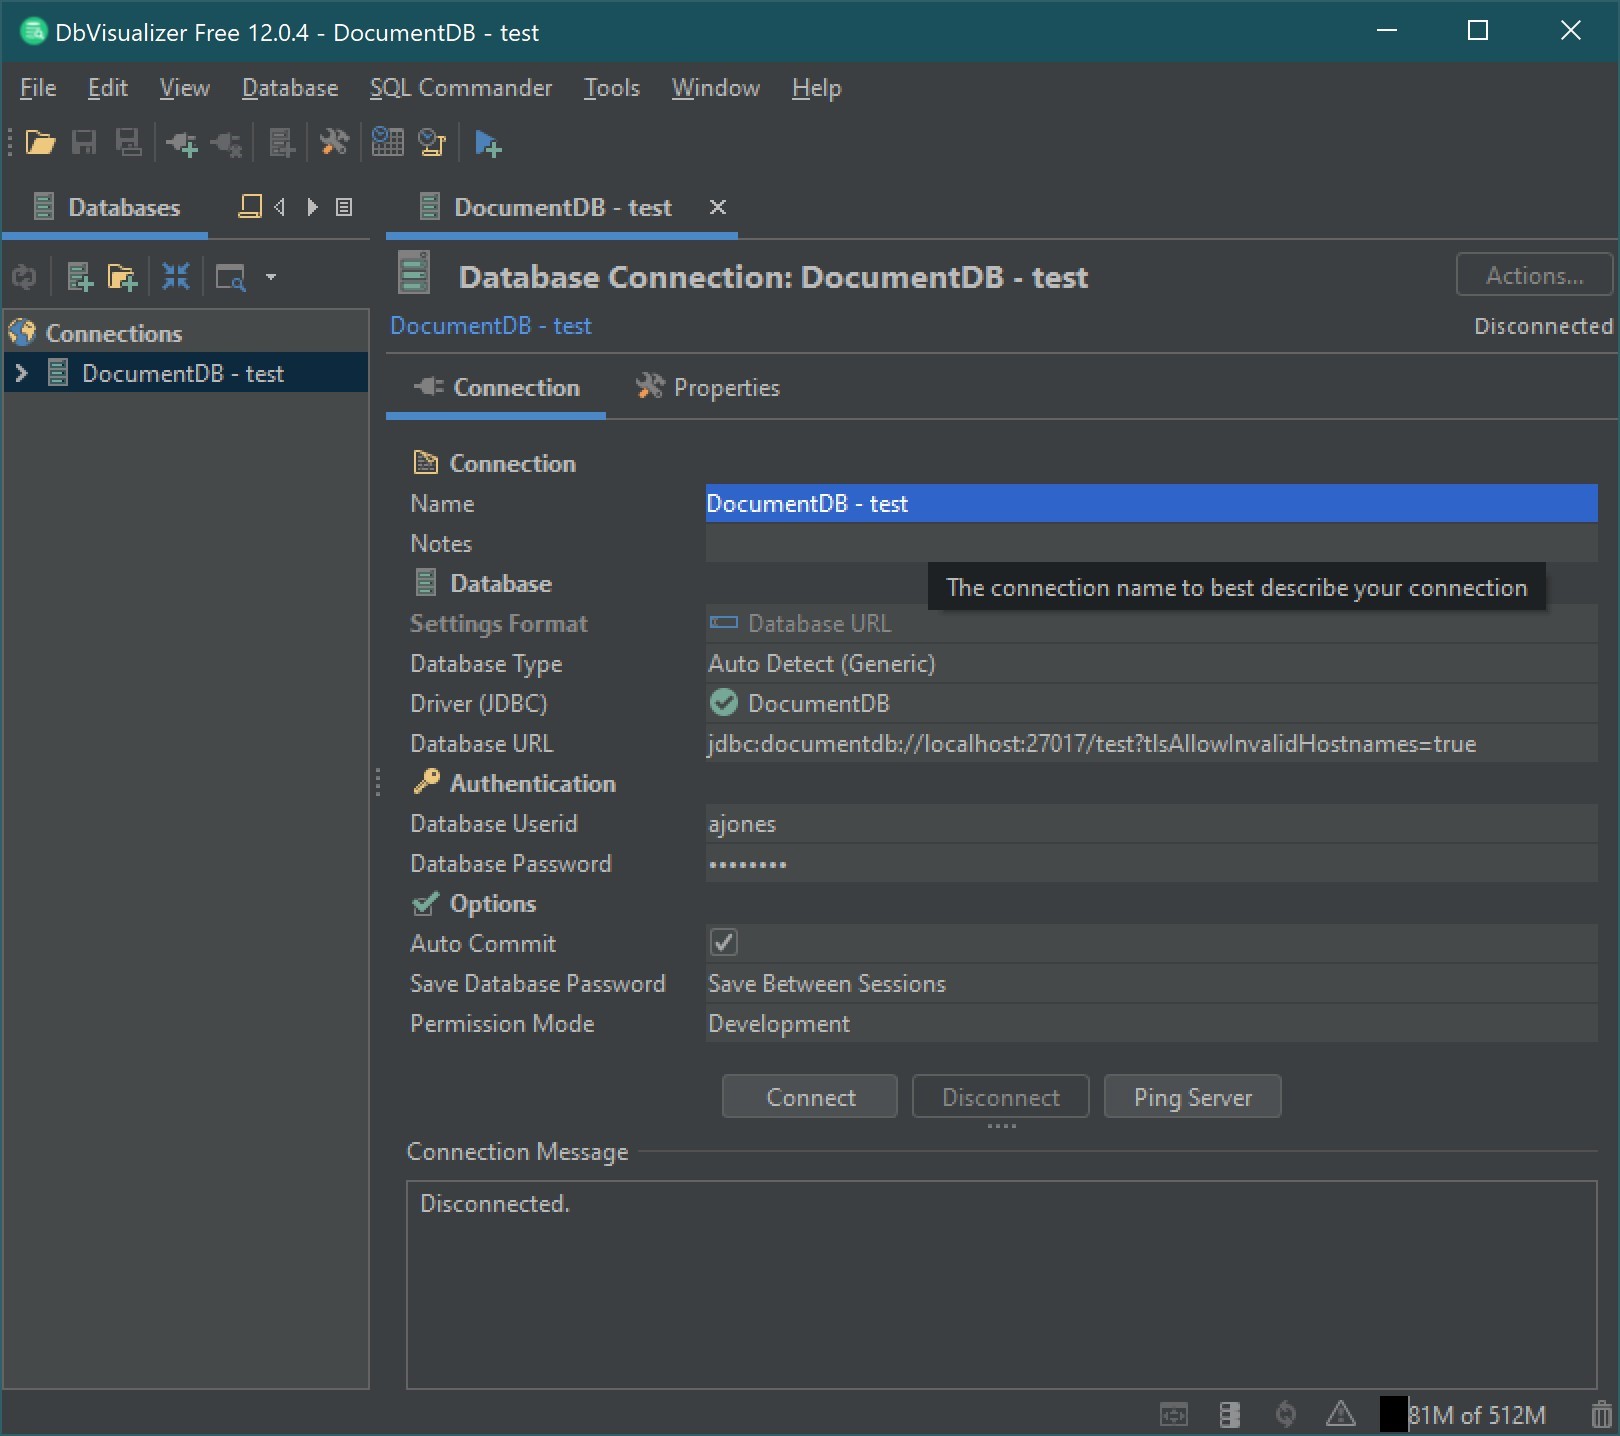1620x1436 pixels.
Task: Open the SQL Commander menu
Action: tap(461, 88)
